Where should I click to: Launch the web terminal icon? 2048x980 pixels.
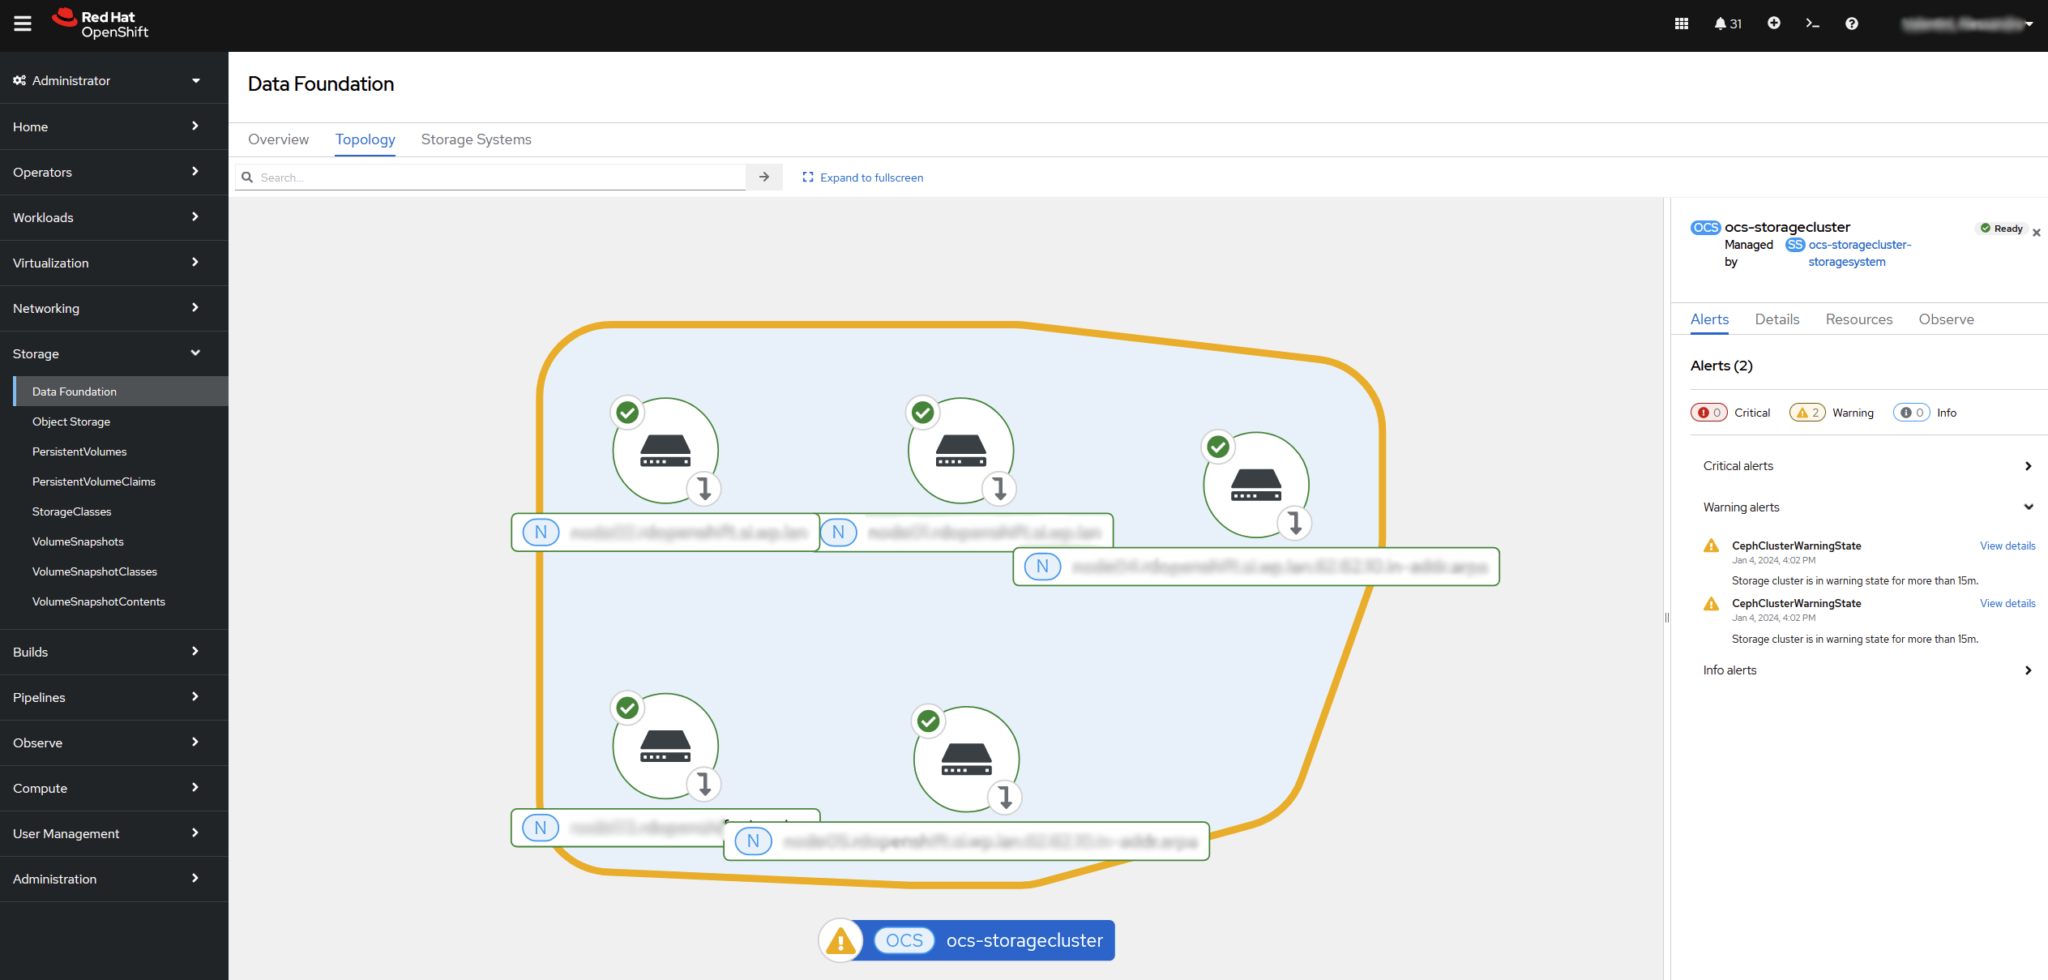point(1813,23)
